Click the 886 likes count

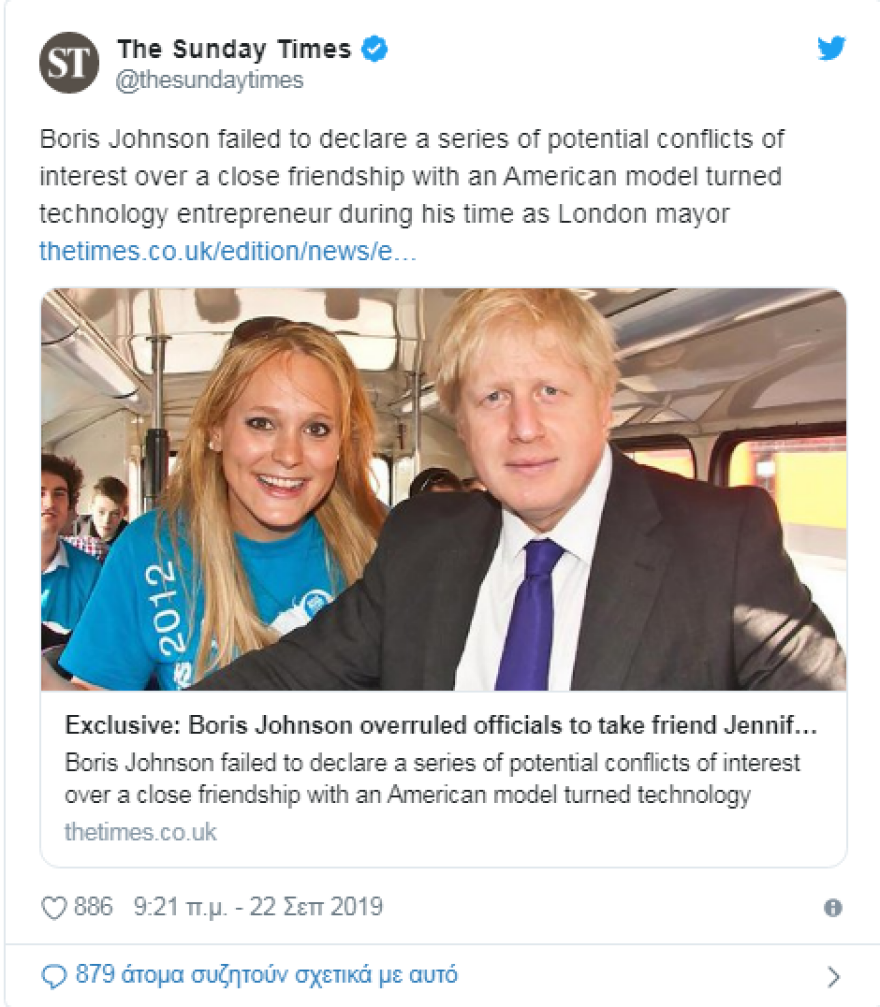coord(94,907)
